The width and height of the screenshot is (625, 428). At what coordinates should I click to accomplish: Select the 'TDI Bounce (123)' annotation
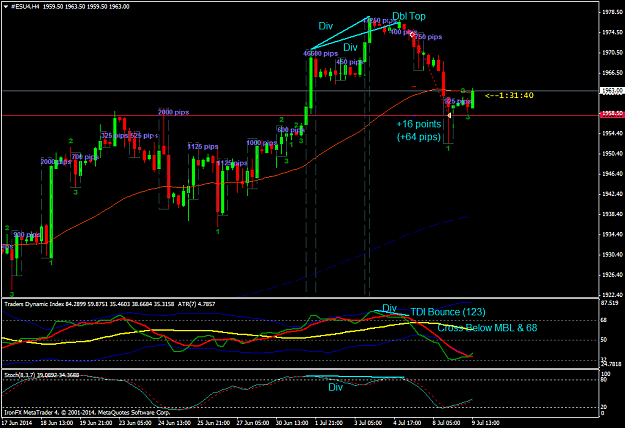pos(448,312)
